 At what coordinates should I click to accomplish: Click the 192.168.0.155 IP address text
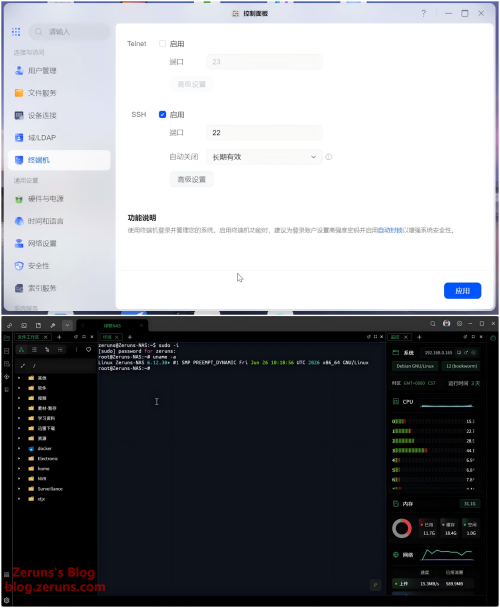[438, 353]
